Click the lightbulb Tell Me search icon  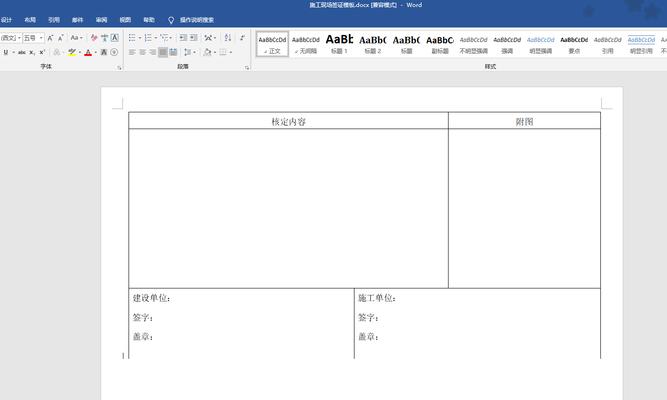click(171, 19)
